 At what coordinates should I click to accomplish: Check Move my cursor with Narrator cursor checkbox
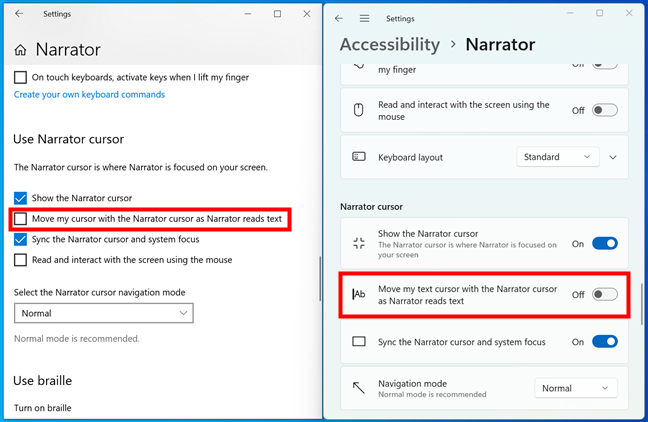tap(20, 219)
